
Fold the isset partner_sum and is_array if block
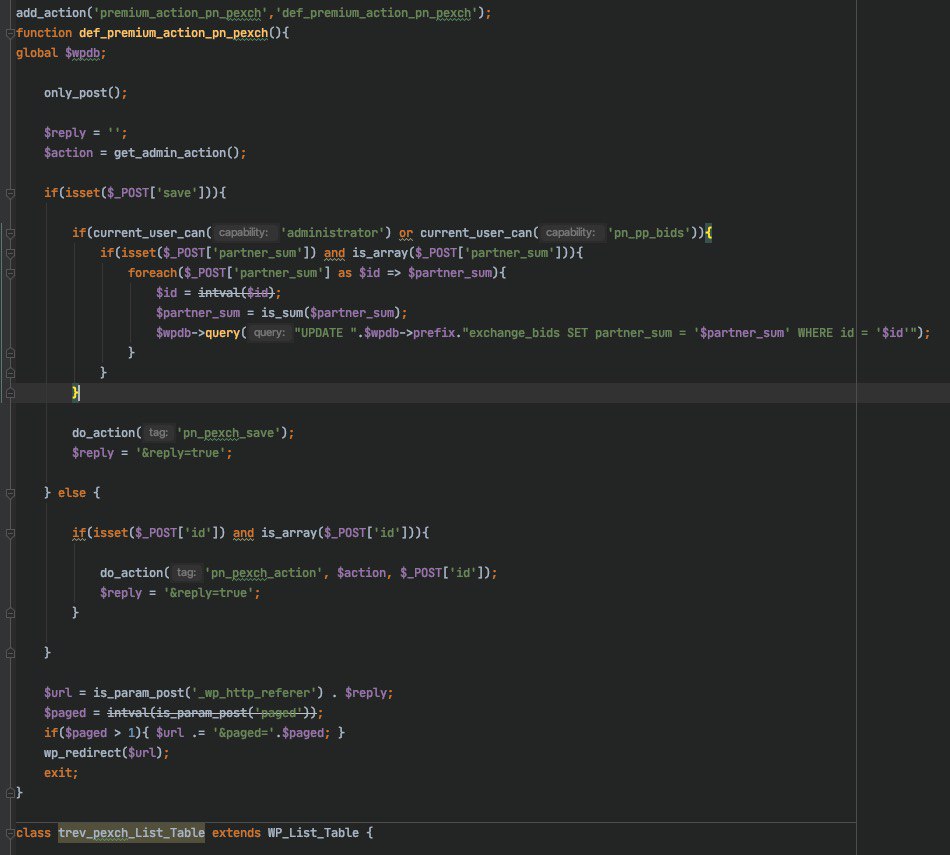pyautogui.click(x=10, y=253)
